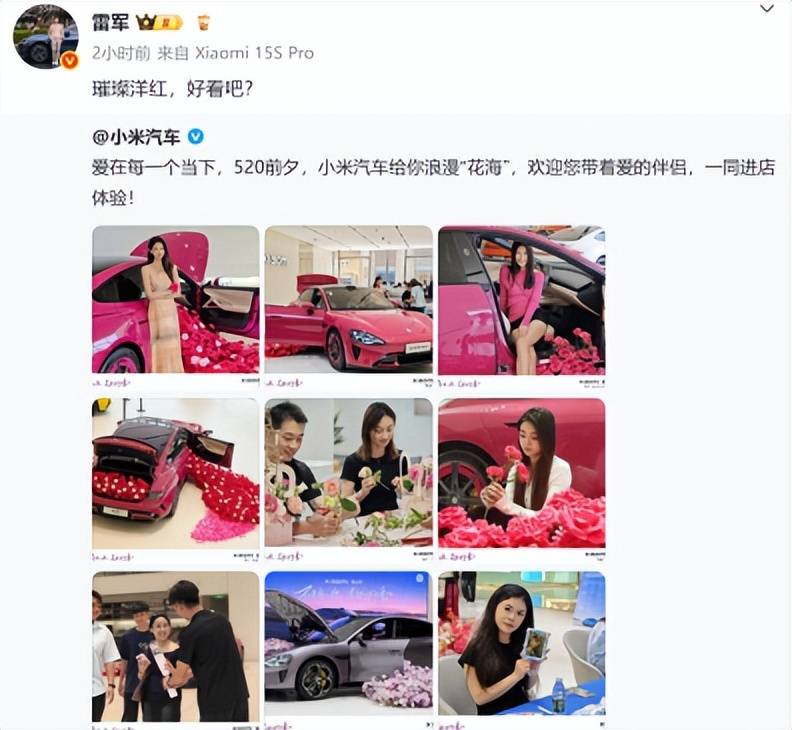
Task: Open the post options chevron at top right
Action: [x=767, y=9]
